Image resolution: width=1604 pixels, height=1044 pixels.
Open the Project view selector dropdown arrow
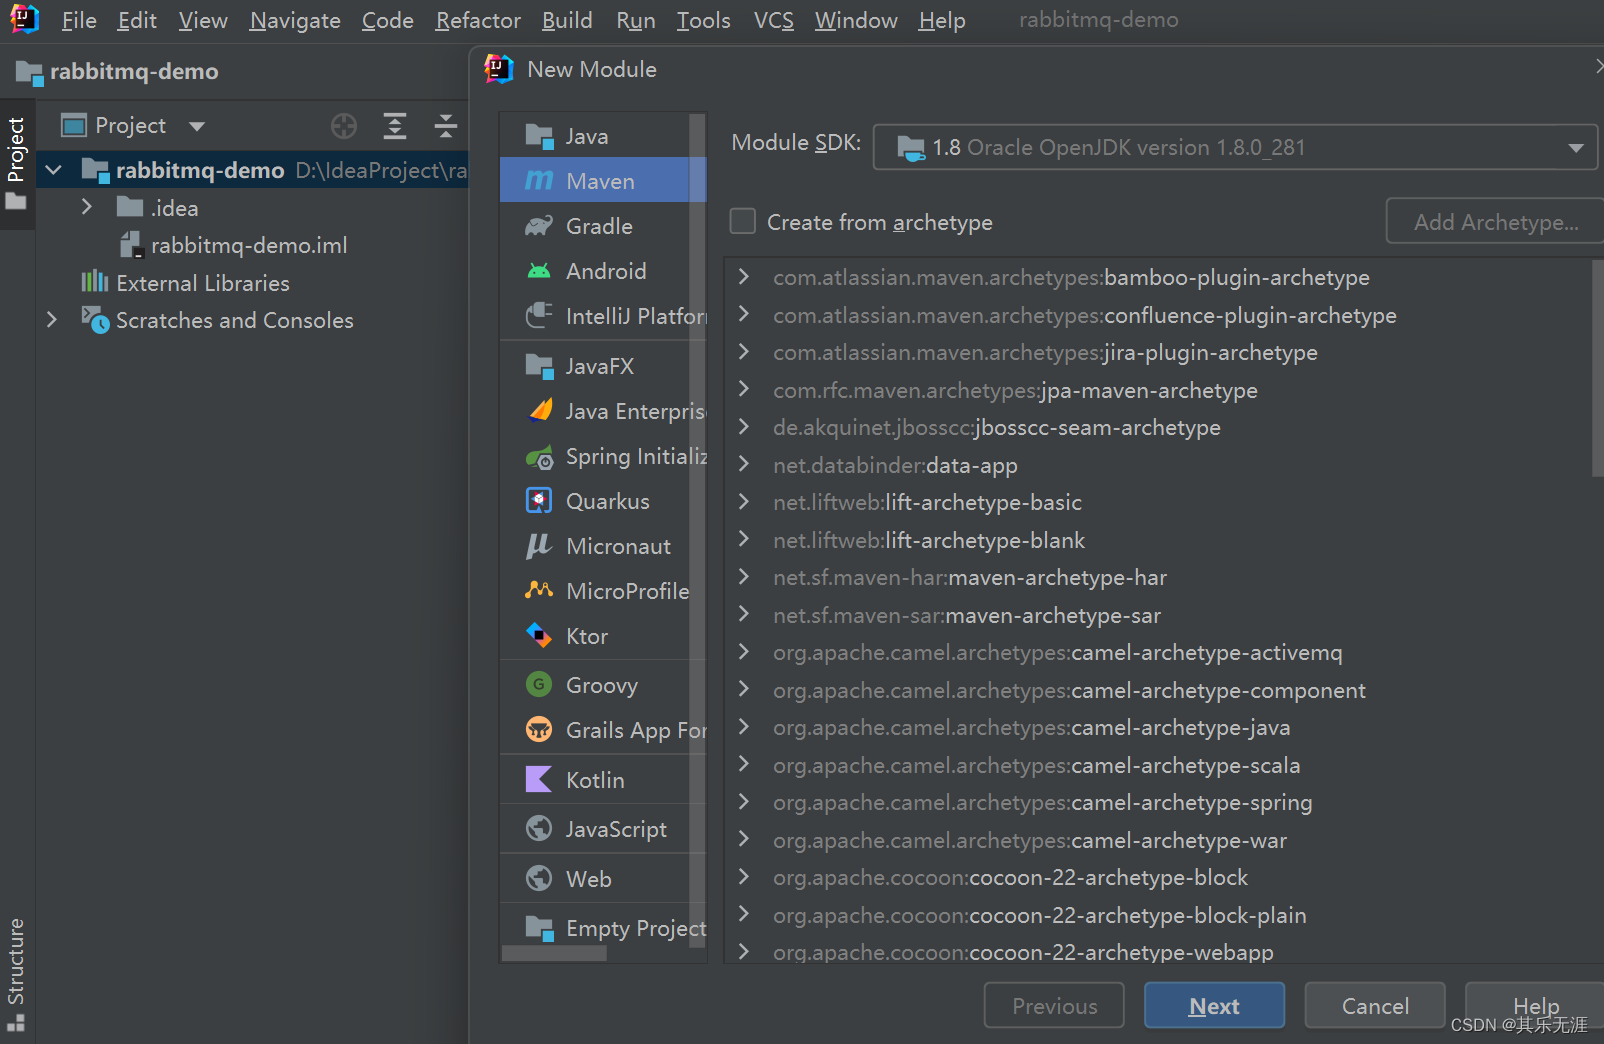[x=197, y=126]
